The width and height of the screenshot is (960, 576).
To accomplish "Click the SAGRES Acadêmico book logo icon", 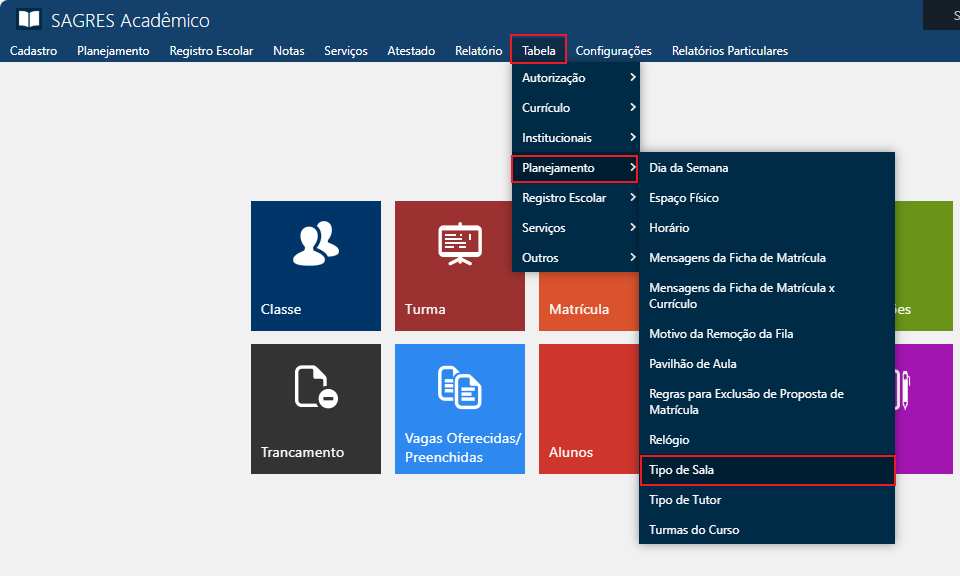I will click(x=29, y=20).
